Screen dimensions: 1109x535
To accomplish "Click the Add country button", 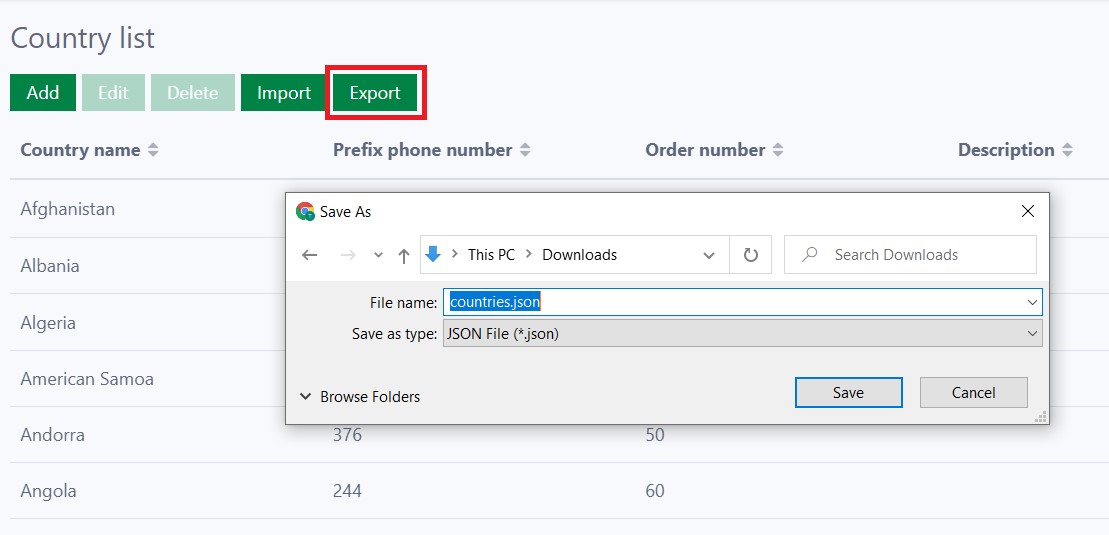I will click(43, 93).
